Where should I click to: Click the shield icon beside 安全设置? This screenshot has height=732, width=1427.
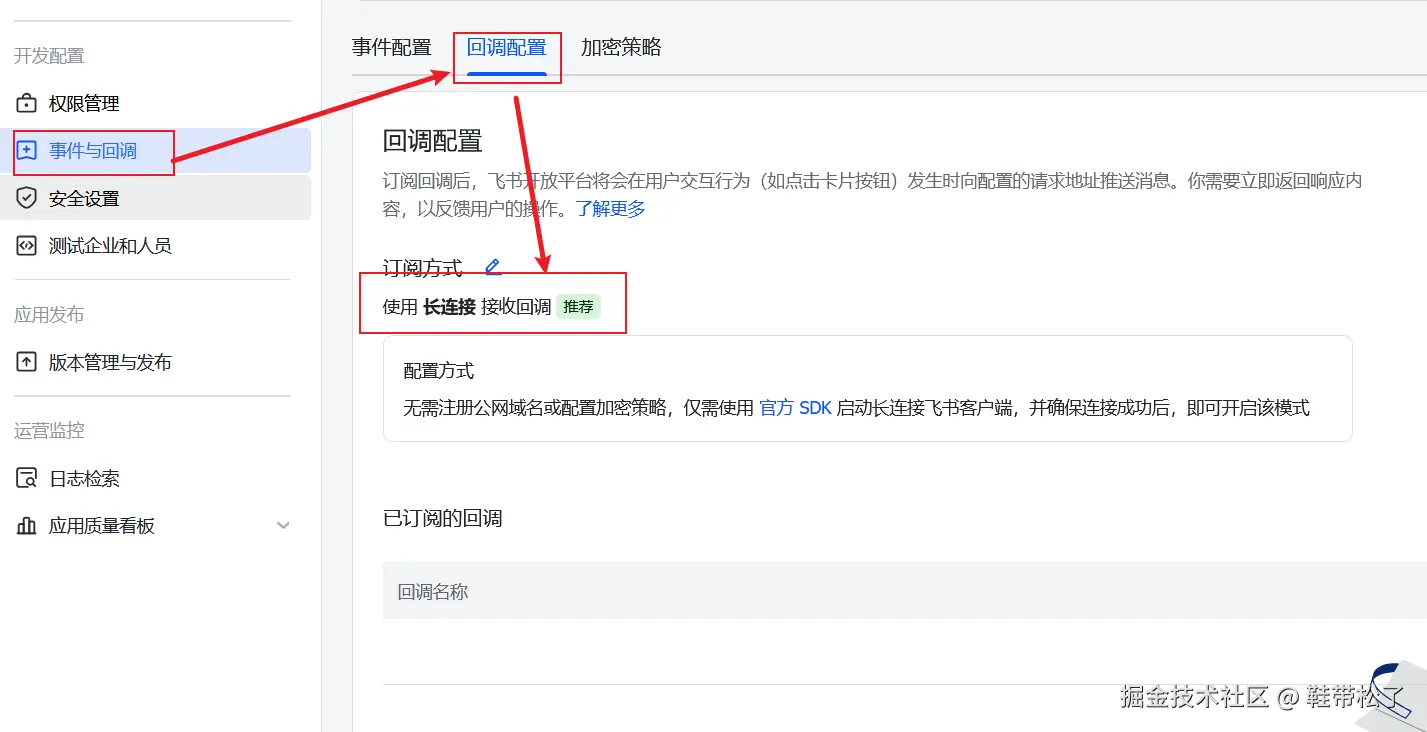26,198
